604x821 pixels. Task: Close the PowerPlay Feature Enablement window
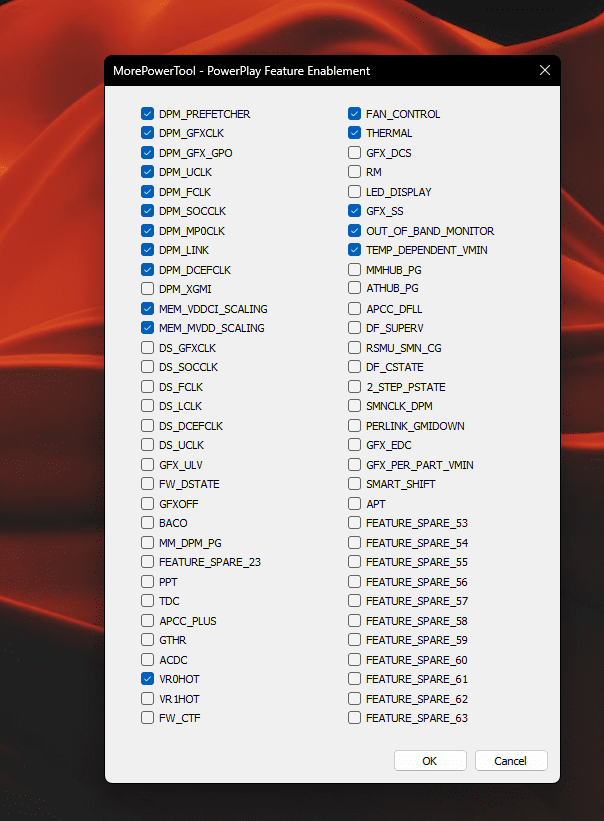pyautogui.click(x=545, y=70)
